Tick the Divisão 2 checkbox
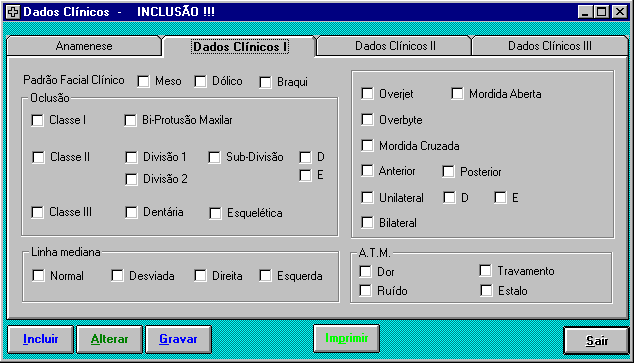The height and width of the screenshot is (363, 634). [131, 179]
